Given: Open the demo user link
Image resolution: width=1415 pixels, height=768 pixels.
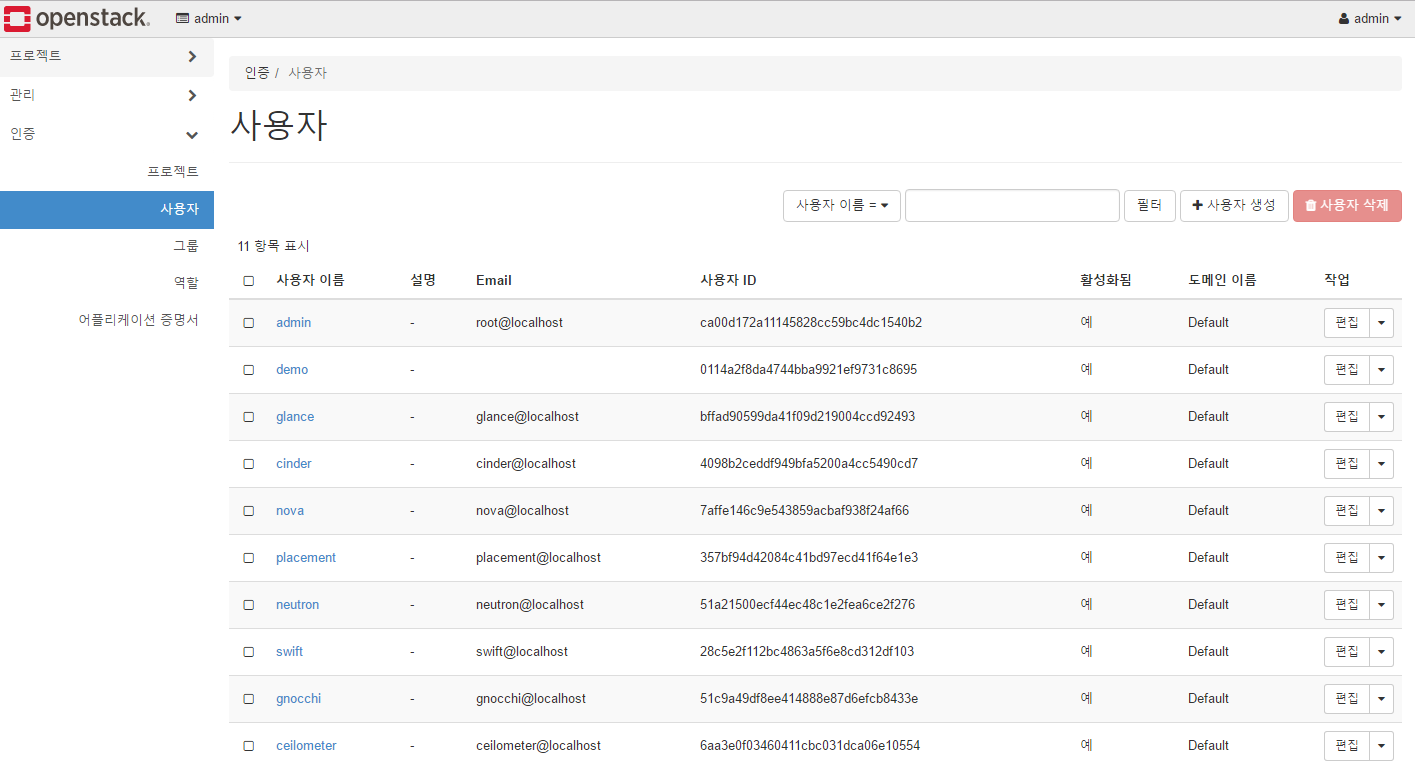Looking at the screenshot, I should (x=292, y=370).
